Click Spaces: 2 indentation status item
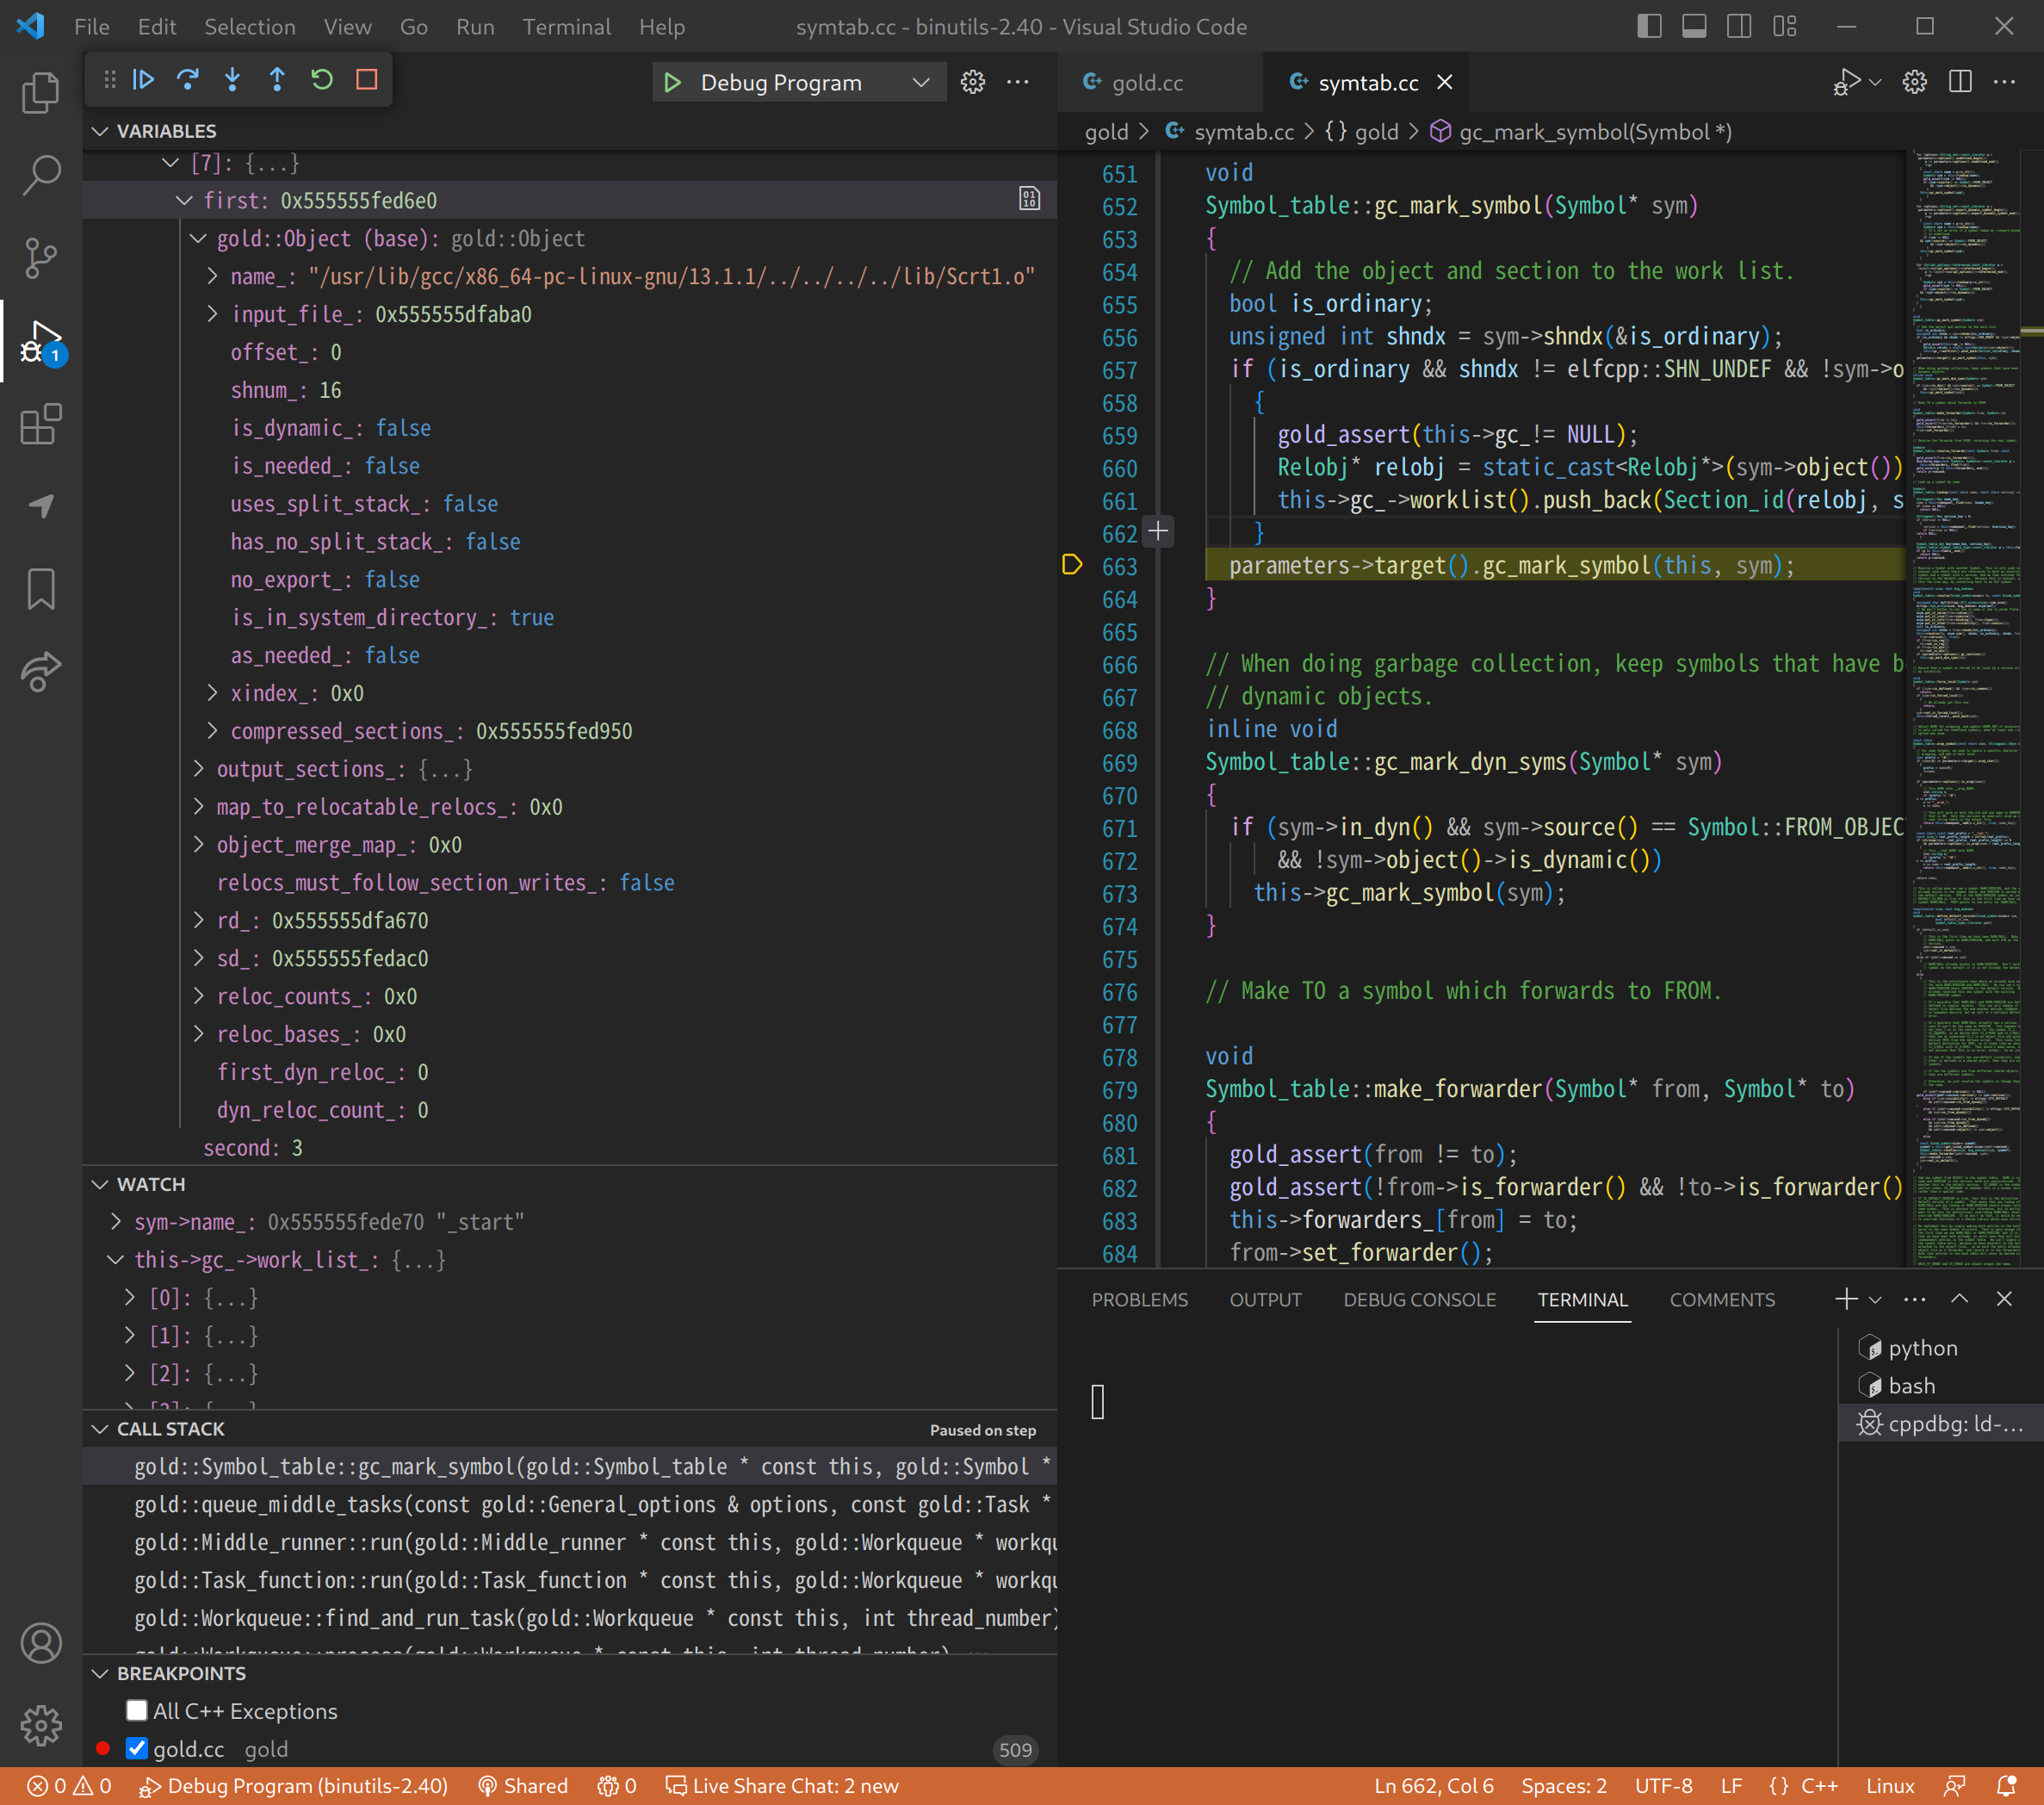Viewport: 2044px width, 1805px height. (1564, 1786)
